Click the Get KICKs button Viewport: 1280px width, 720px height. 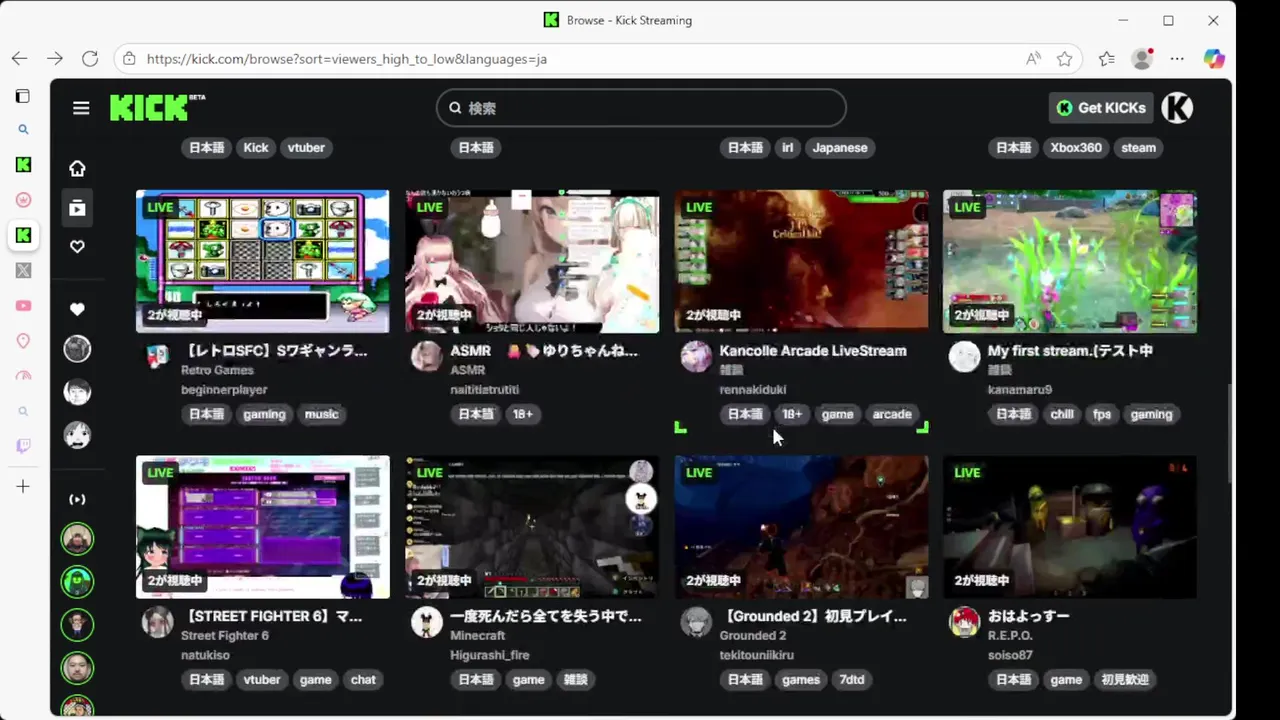(x=1101, y=108)
